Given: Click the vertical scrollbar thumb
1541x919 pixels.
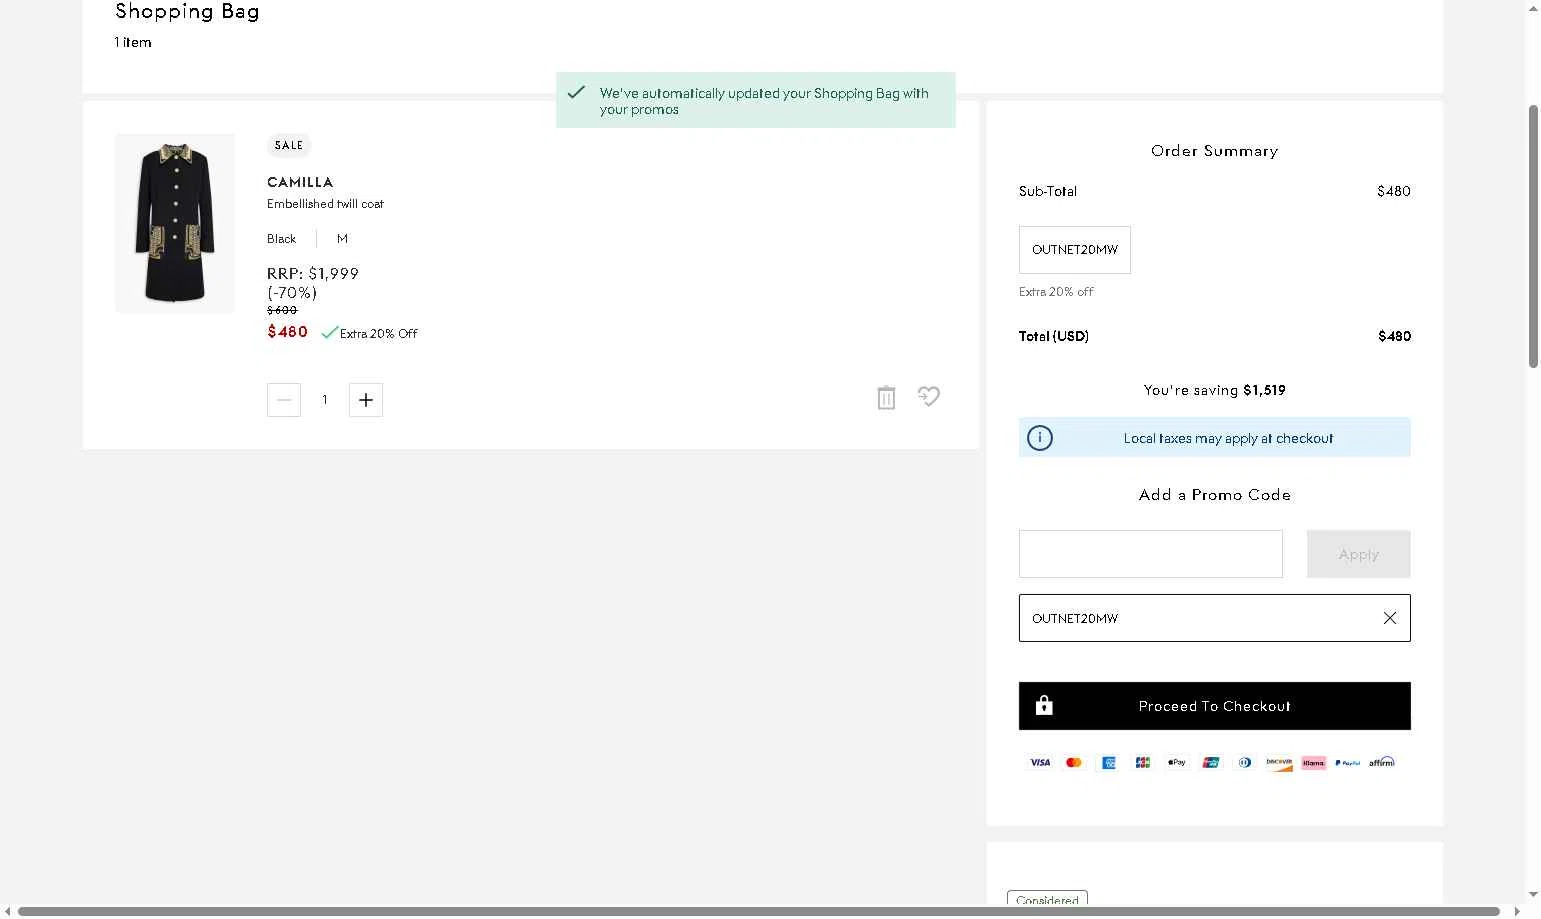Looking at the screenshot, I should 1533,236.
